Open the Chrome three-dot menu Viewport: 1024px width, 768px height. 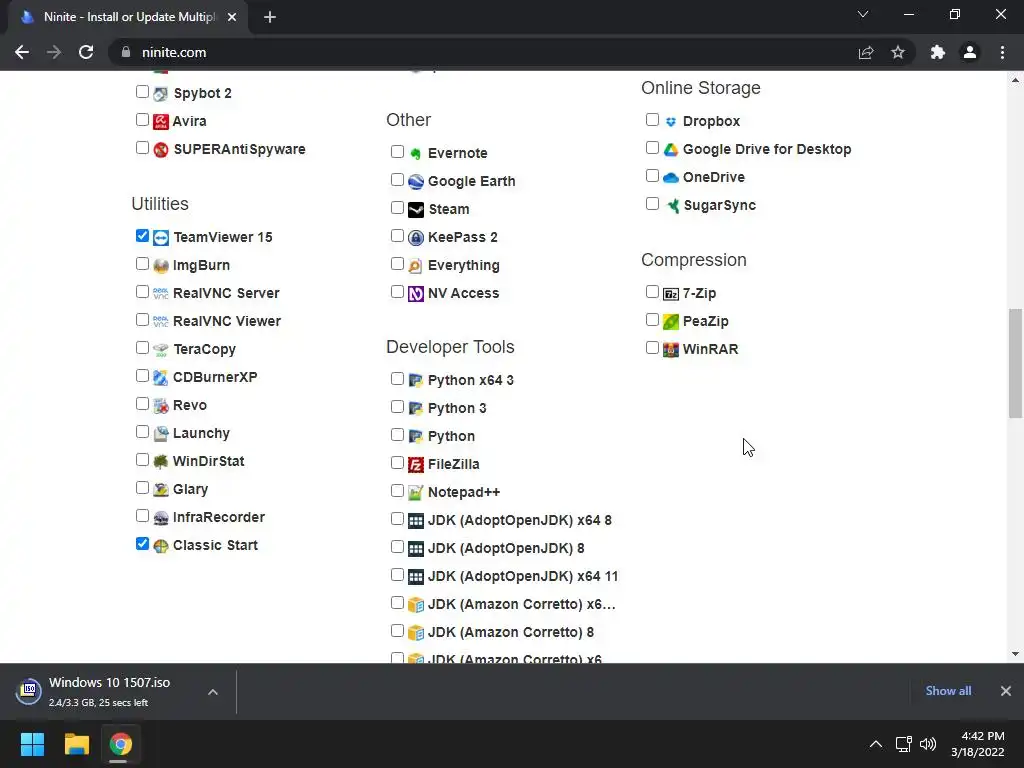tap(1002, 52)
